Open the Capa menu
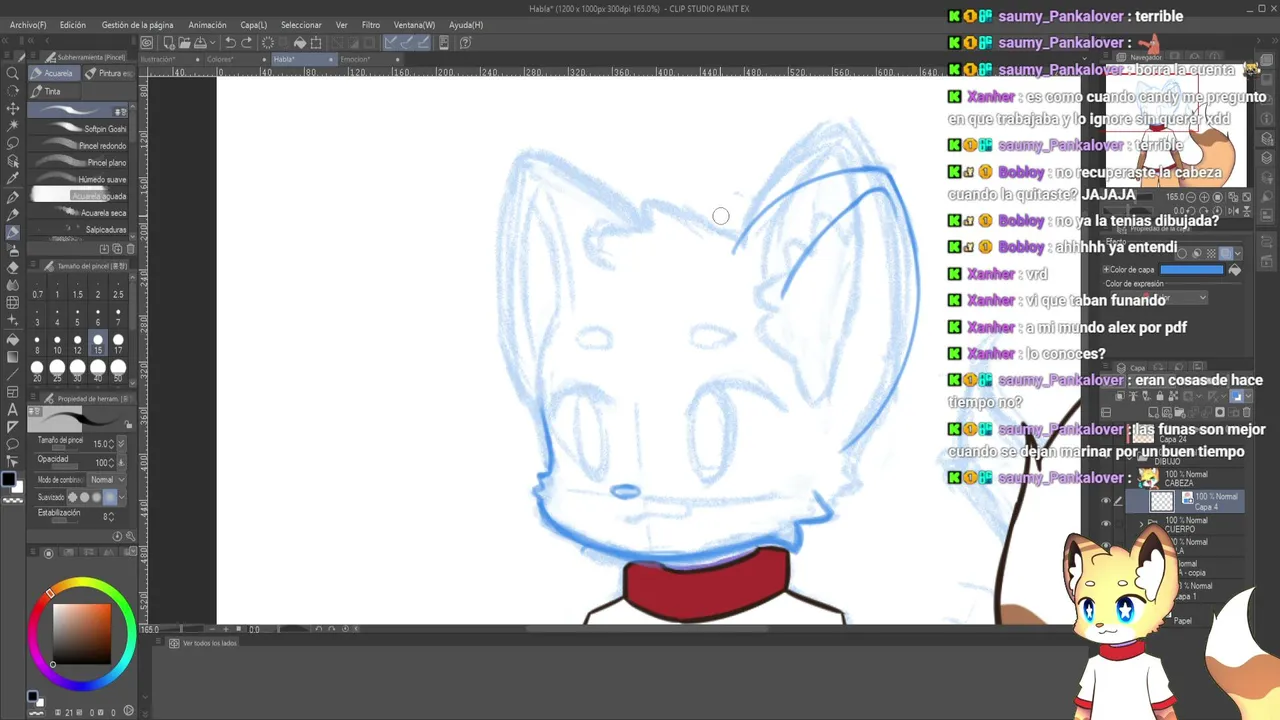Screen dimensions: 1280x720 [x=254, y=25]
